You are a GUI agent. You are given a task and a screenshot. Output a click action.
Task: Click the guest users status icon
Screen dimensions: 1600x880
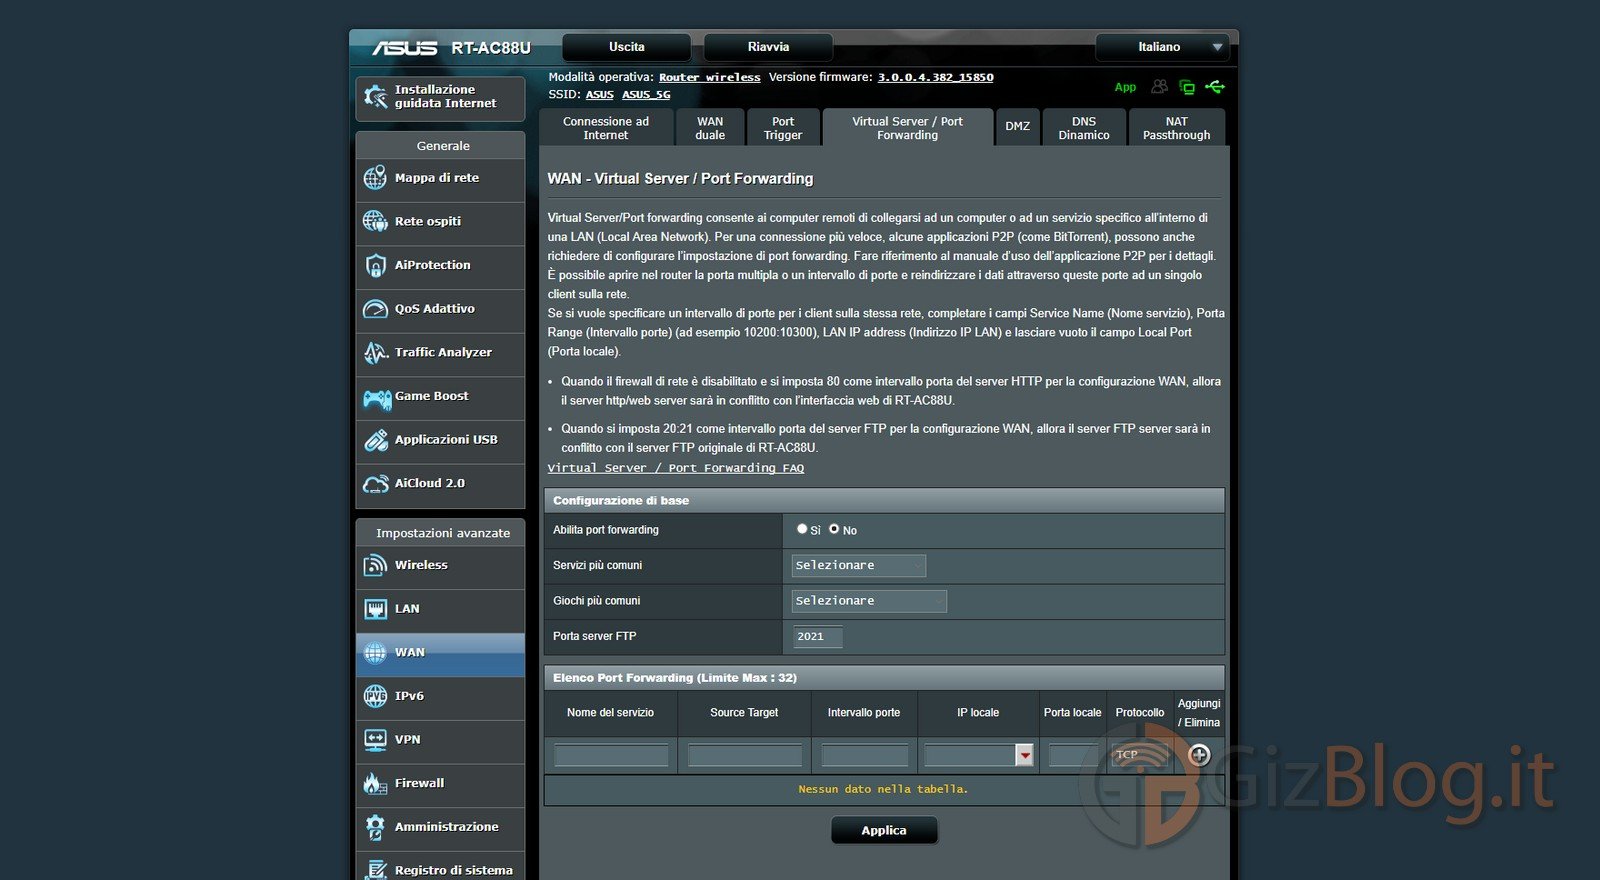click(x=1159, y=87)
